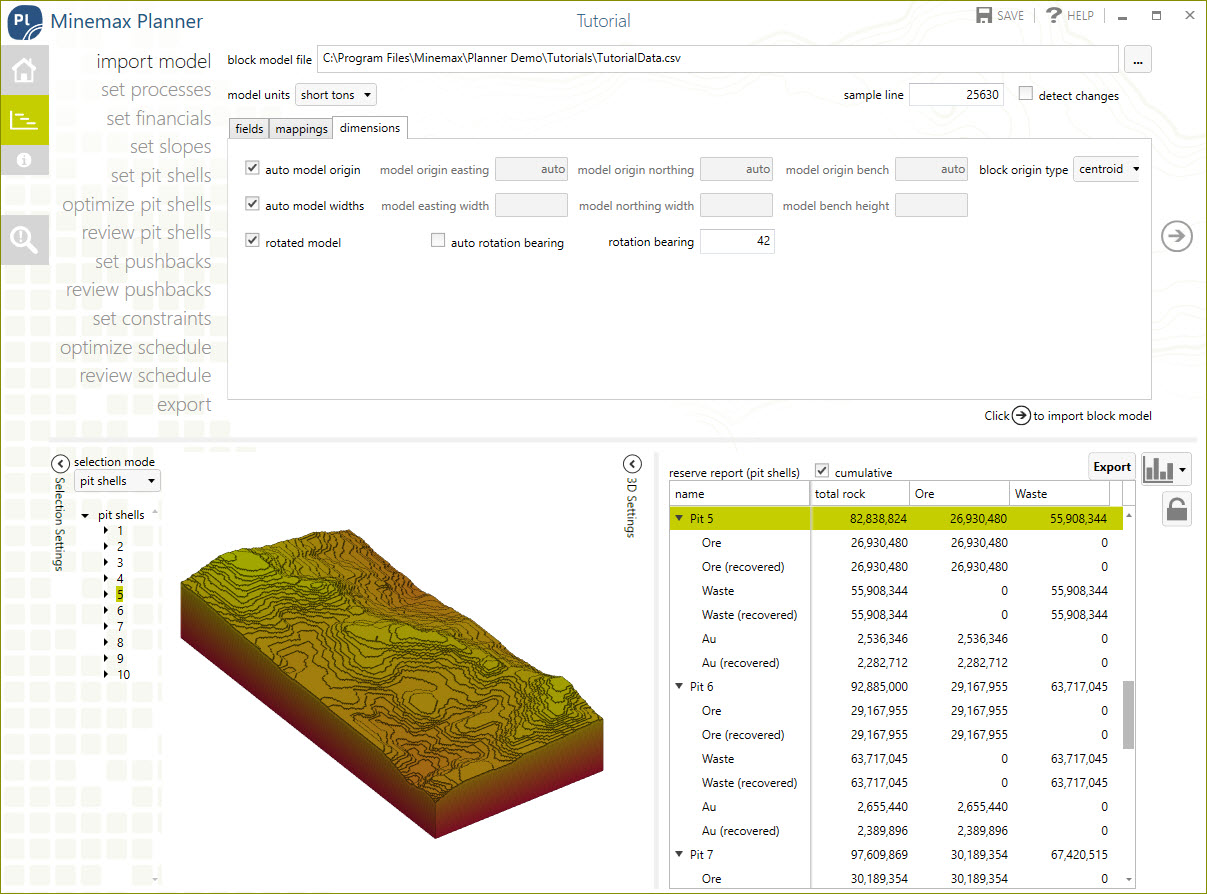This screenshot has width=1207, height=894.
Task: Go to set processes step
Action: click(156, 90)
